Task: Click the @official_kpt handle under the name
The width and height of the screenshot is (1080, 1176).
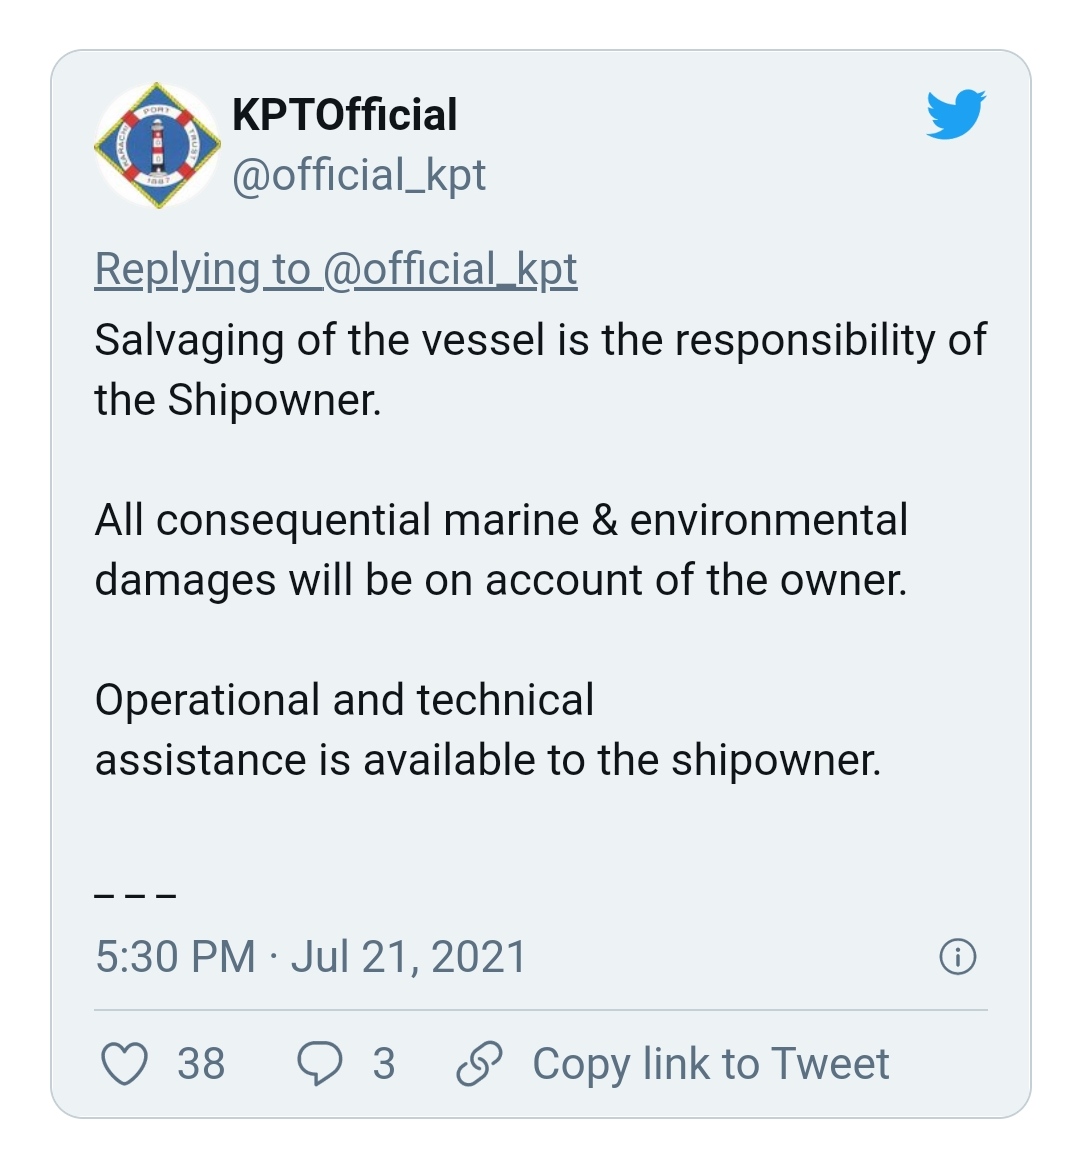Action: [358, 176]
